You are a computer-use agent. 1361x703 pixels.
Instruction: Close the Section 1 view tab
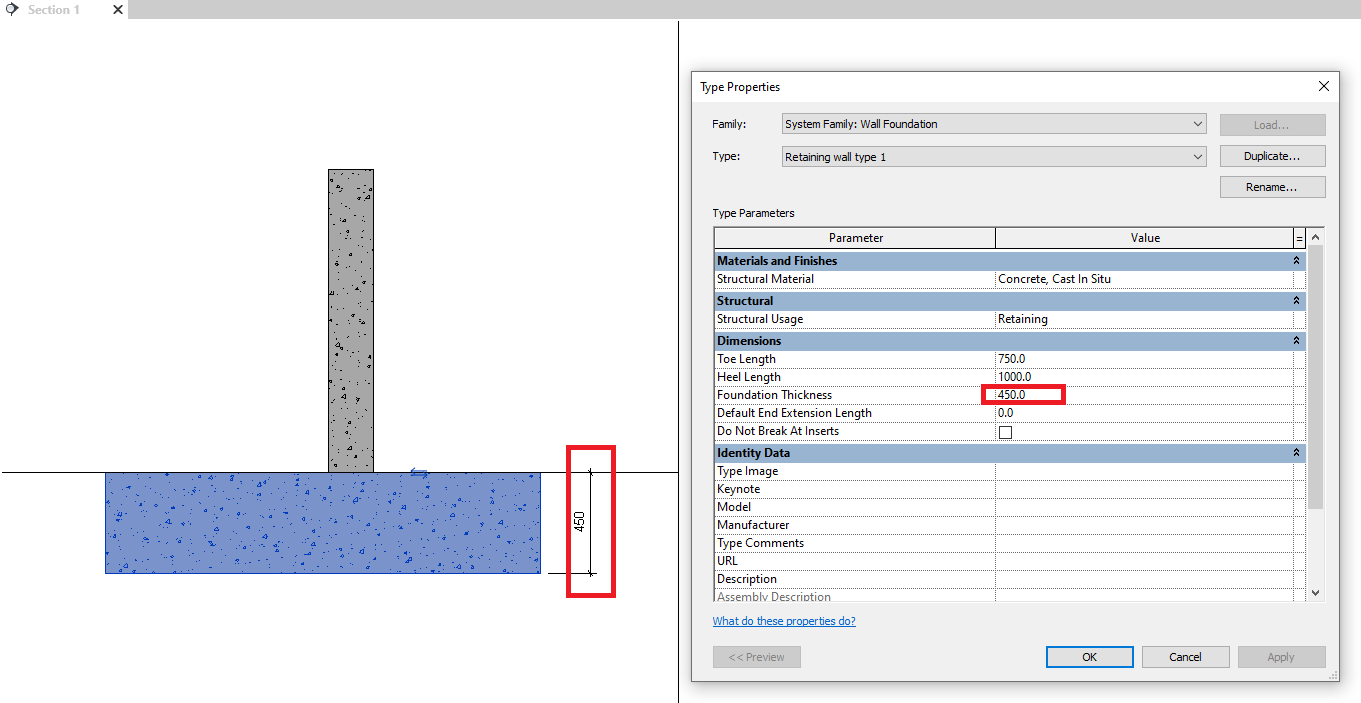point(117,9)
